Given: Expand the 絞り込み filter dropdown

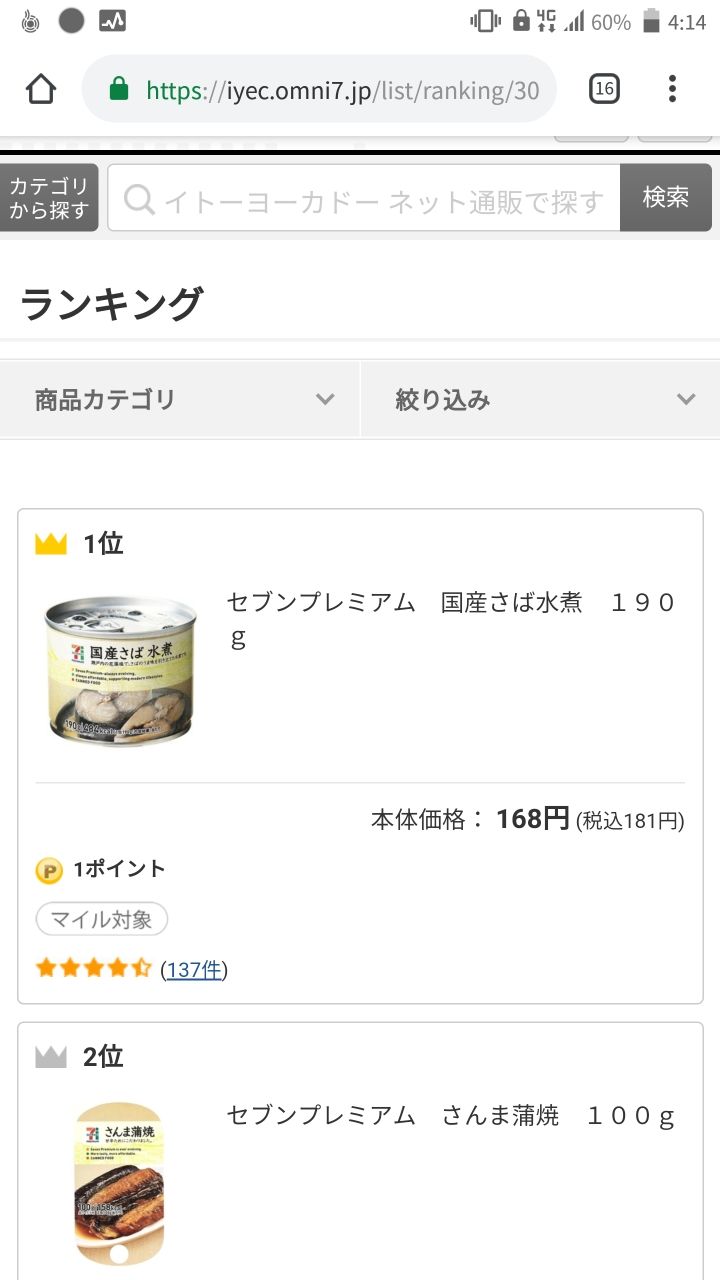Looking at the screenshot, I should (x=540, y=399).
